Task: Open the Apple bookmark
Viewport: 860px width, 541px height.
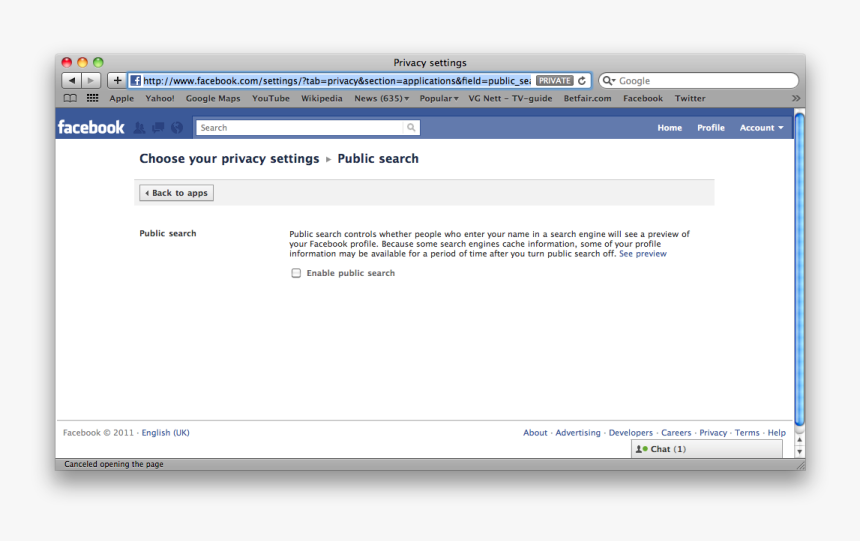Action: [x=121, y=98]
